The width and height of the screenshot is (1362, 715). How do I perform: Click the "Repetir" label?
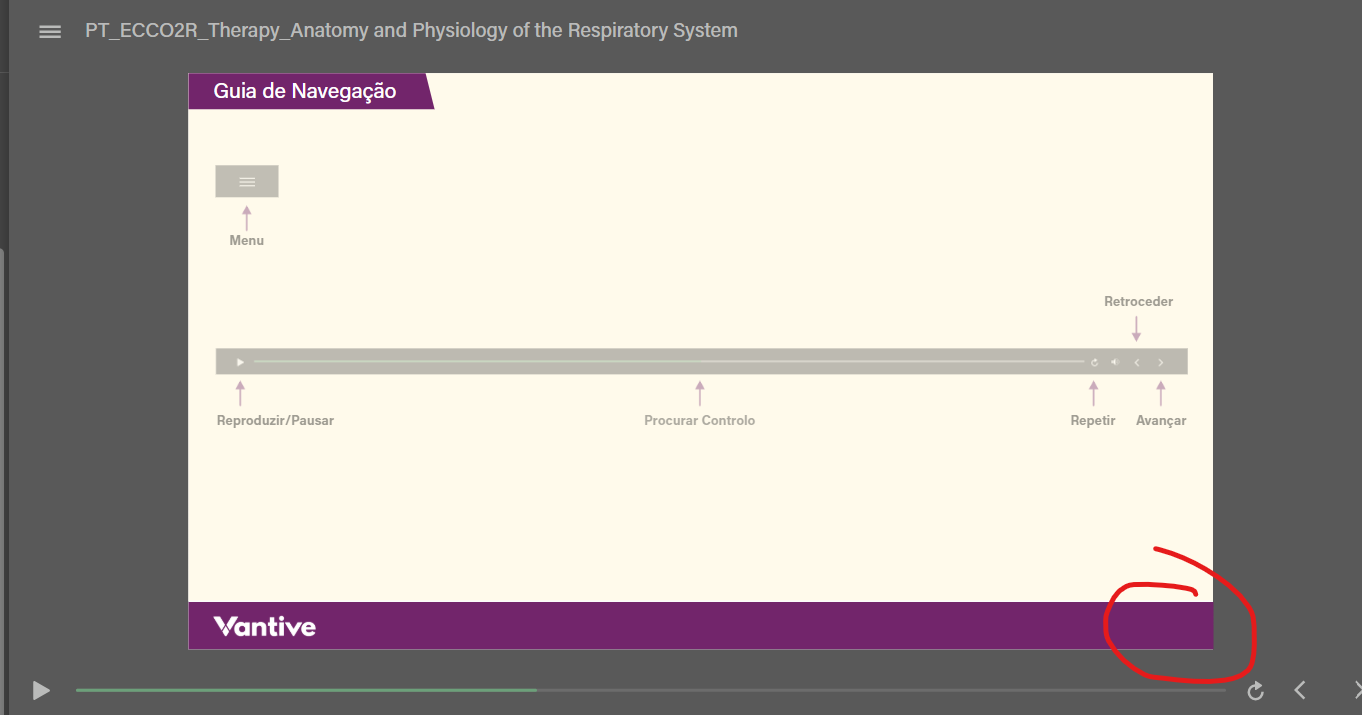1093,421
